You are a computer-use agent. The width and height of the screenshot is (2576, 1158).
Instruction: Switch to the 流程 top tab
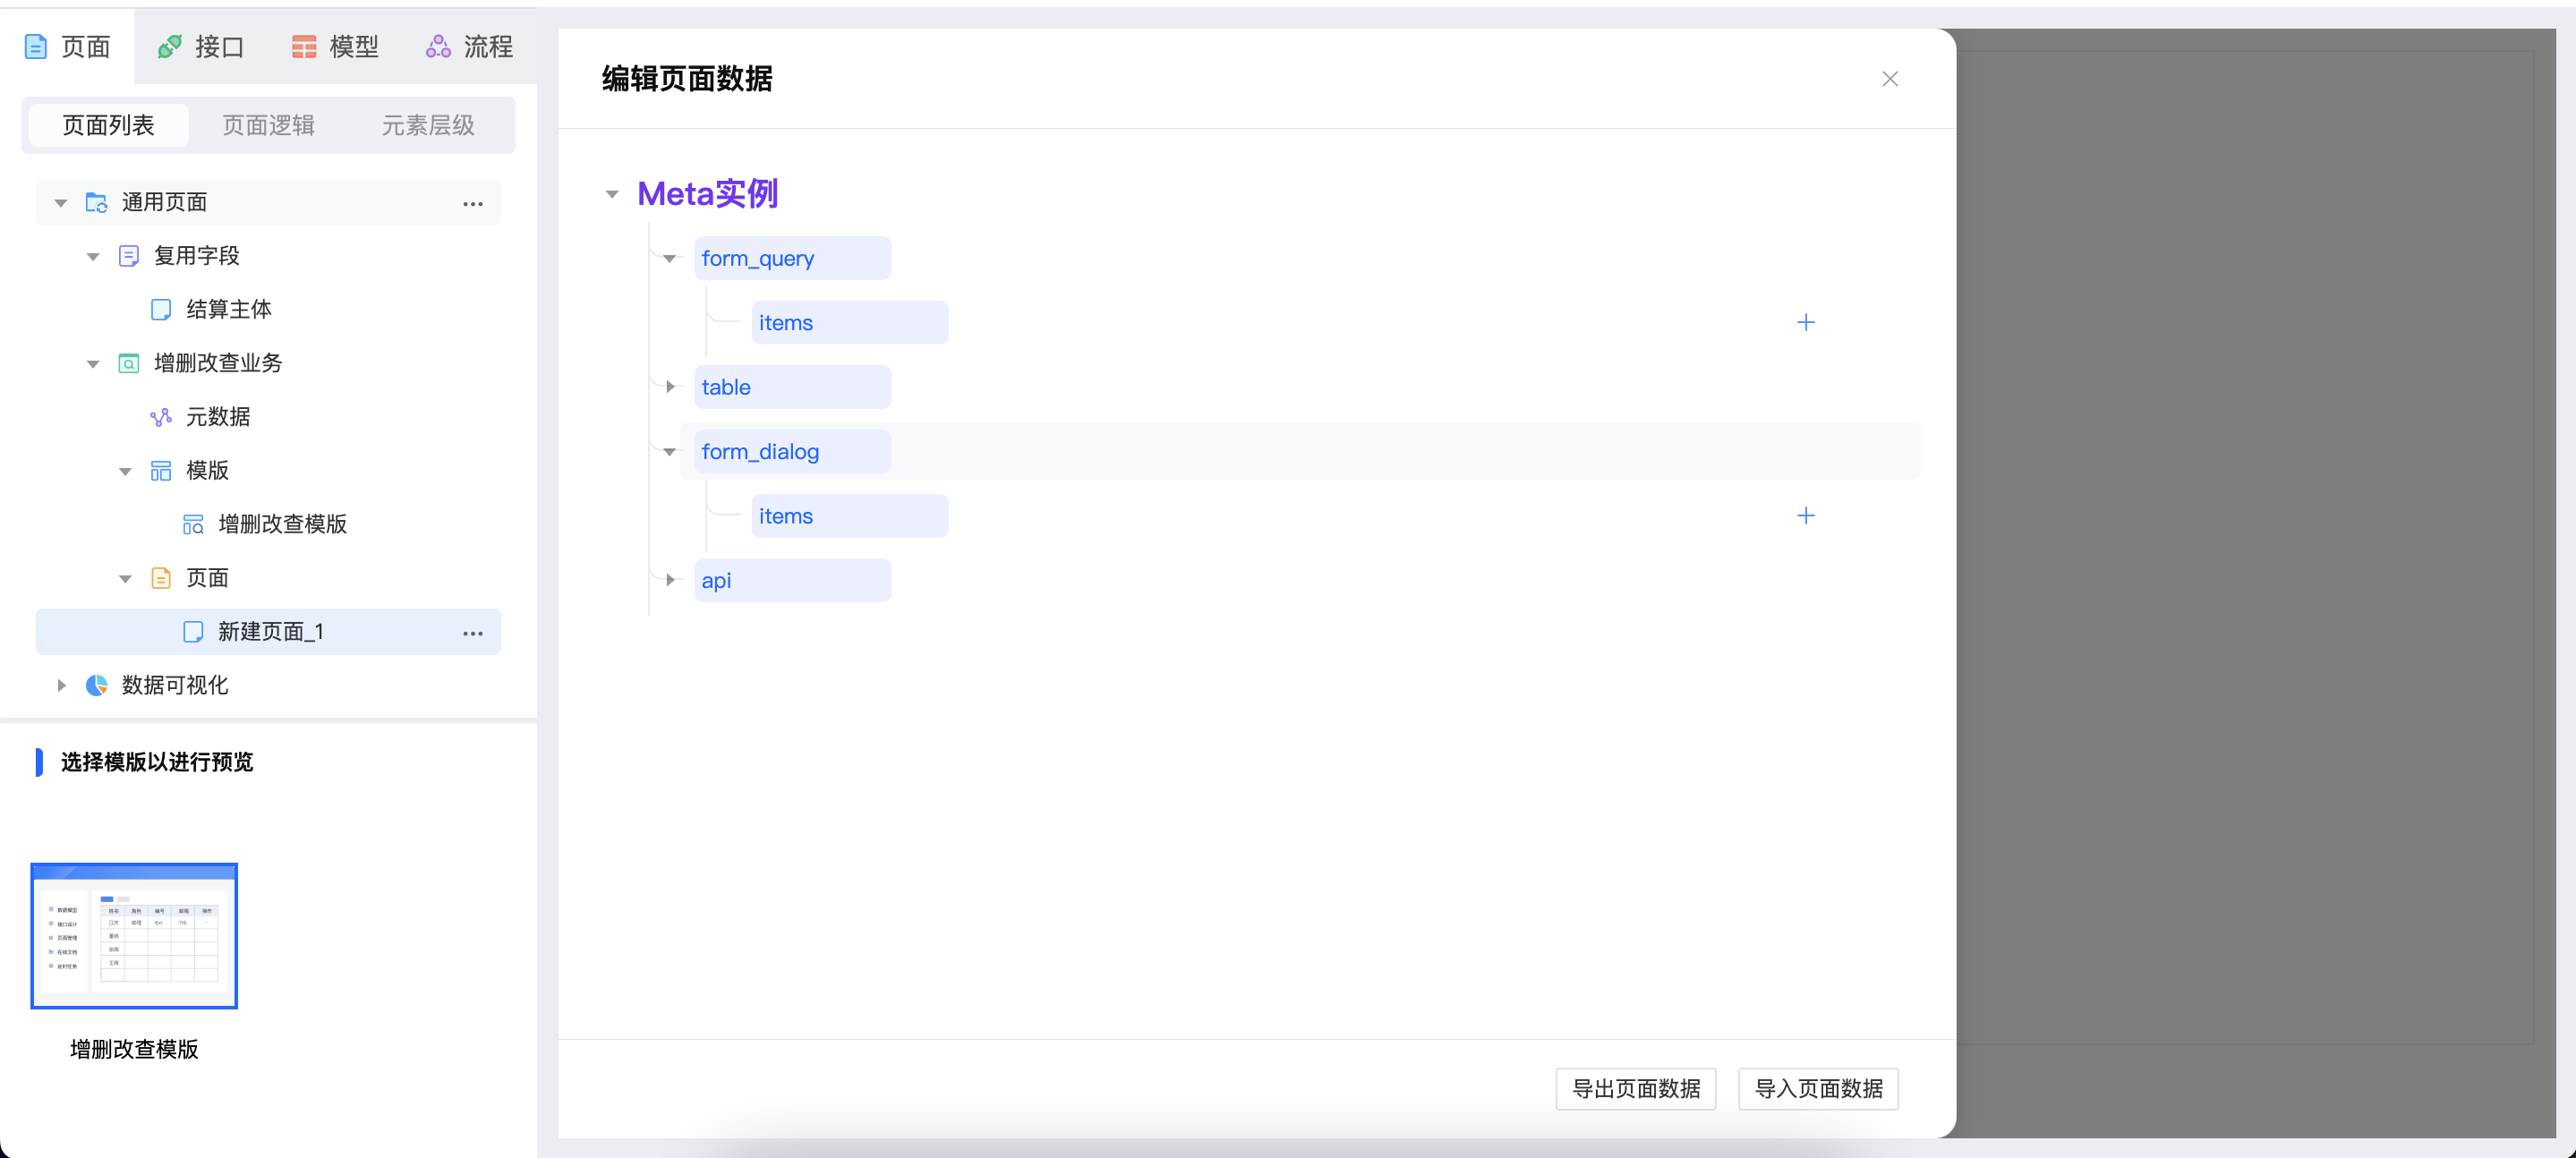tap(469, 47)
